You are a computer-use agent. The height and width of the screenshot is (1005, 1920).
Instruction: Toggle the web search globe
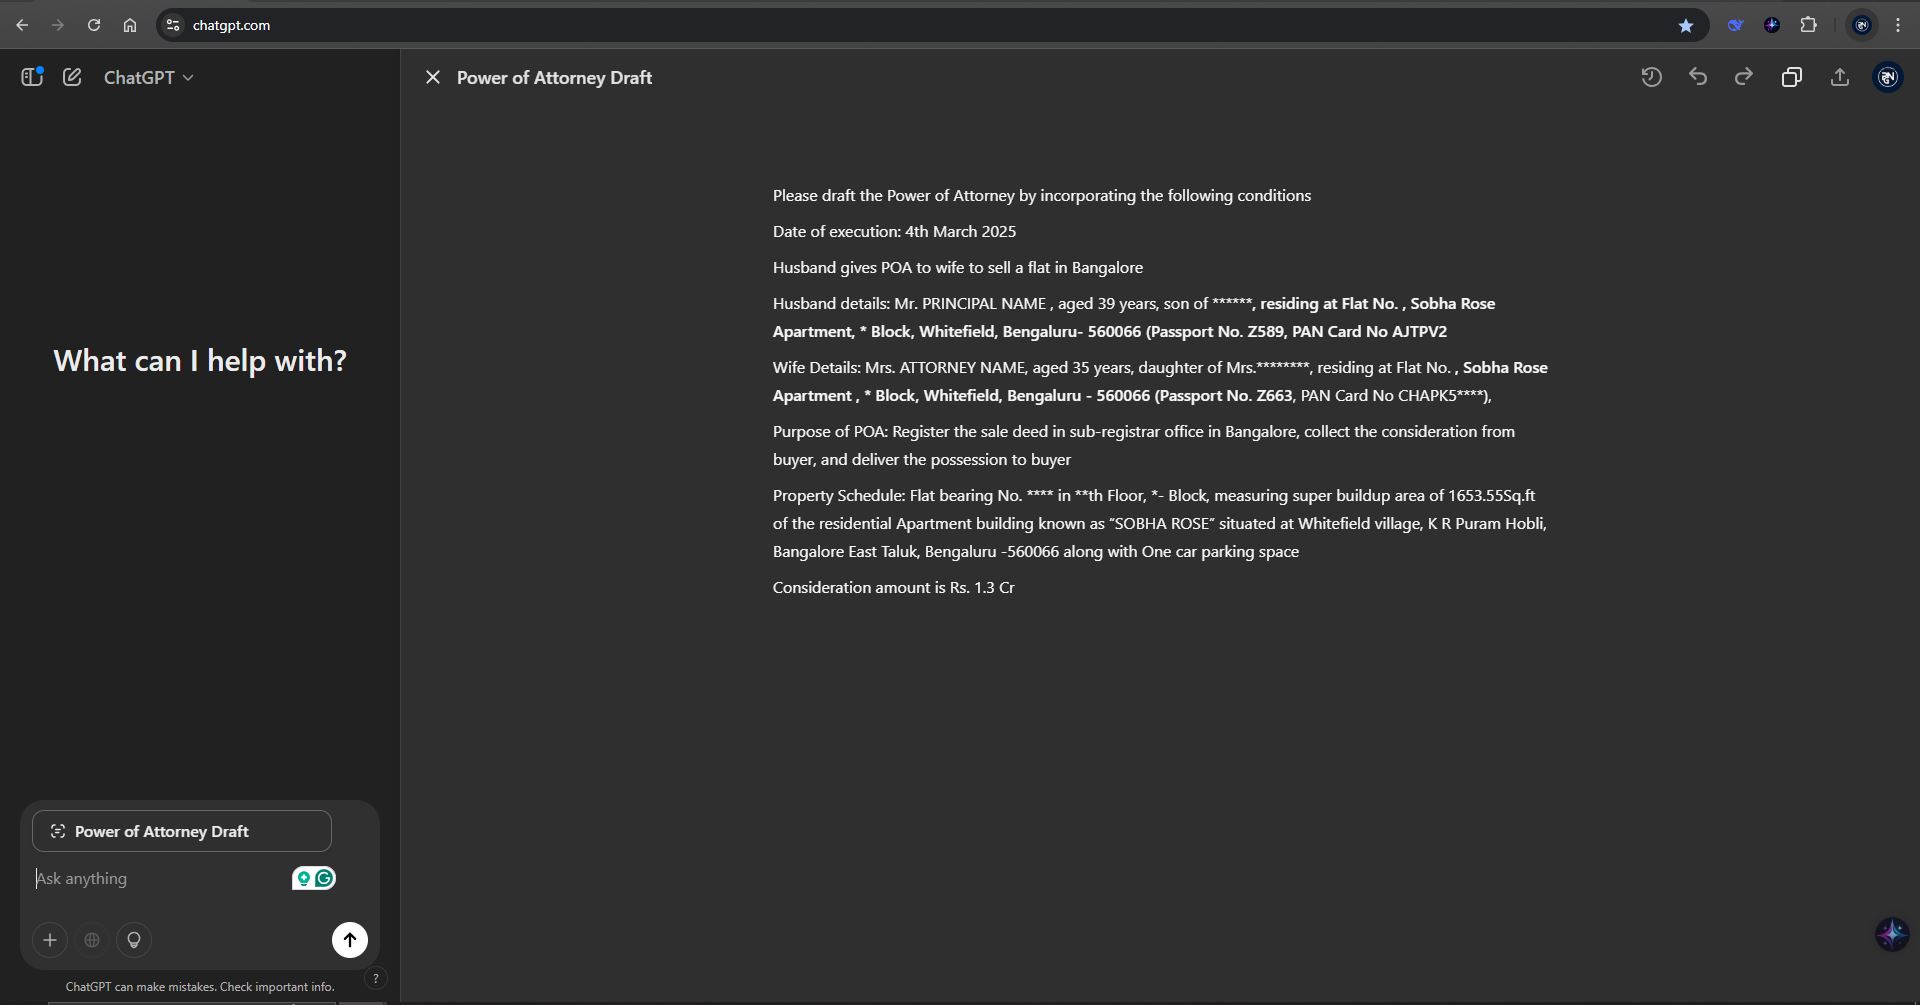[92, 940]
